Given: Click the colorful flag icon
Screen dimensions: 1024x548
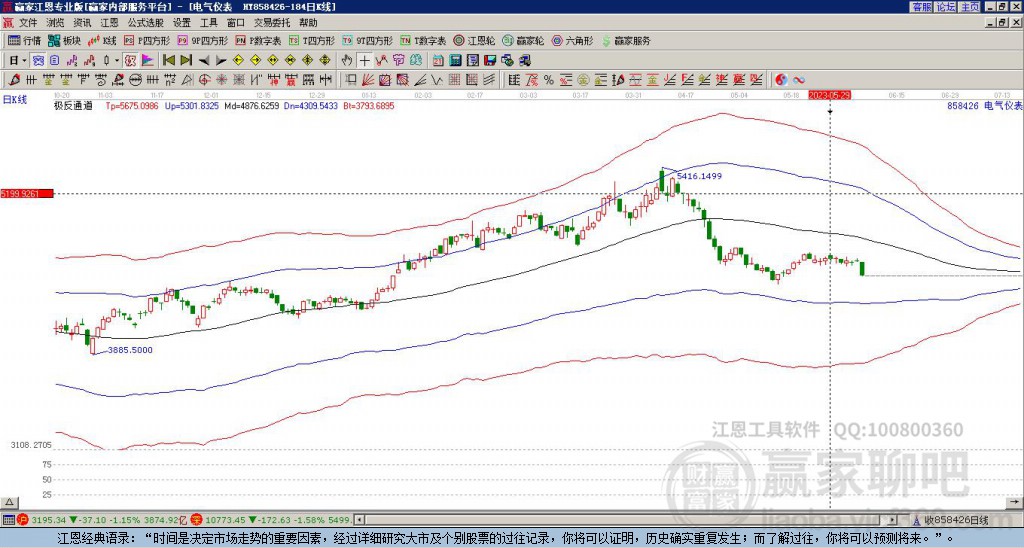Looking at the screenshot, I should (x=147, y=61).
